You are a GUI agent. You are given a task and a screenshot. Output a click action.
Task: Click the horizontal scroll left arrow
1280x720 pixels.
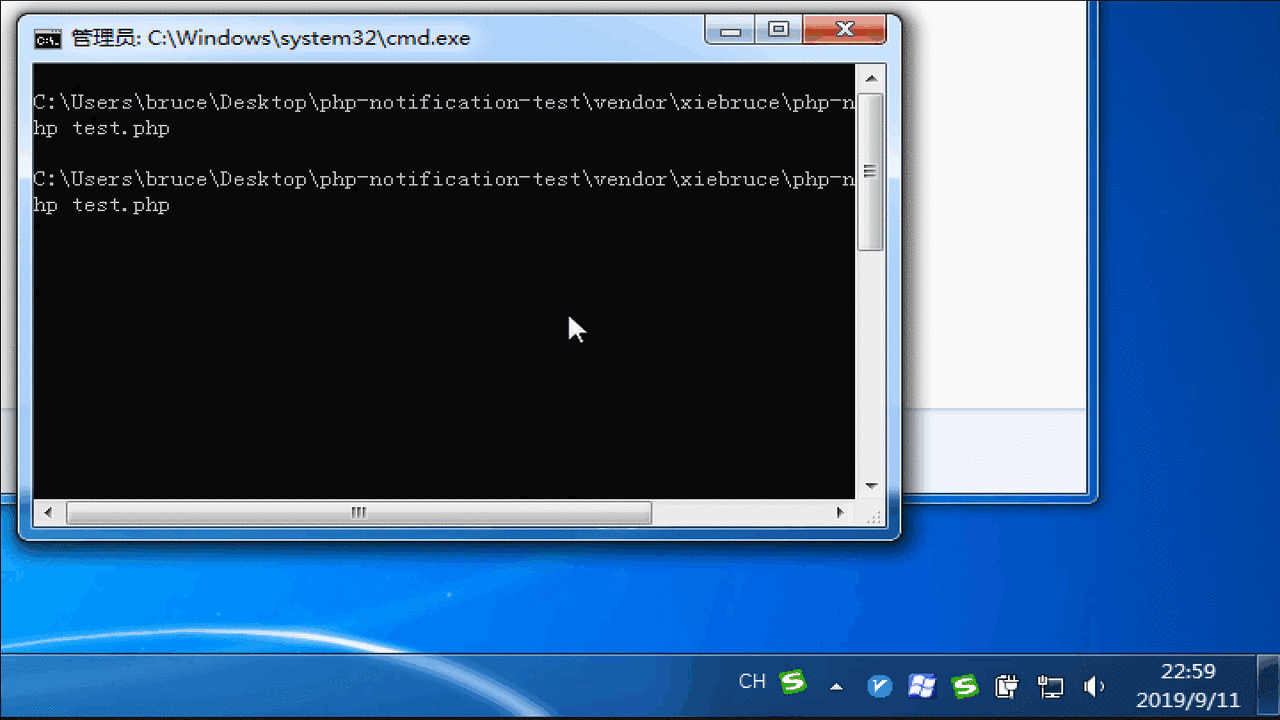point(47,513)
